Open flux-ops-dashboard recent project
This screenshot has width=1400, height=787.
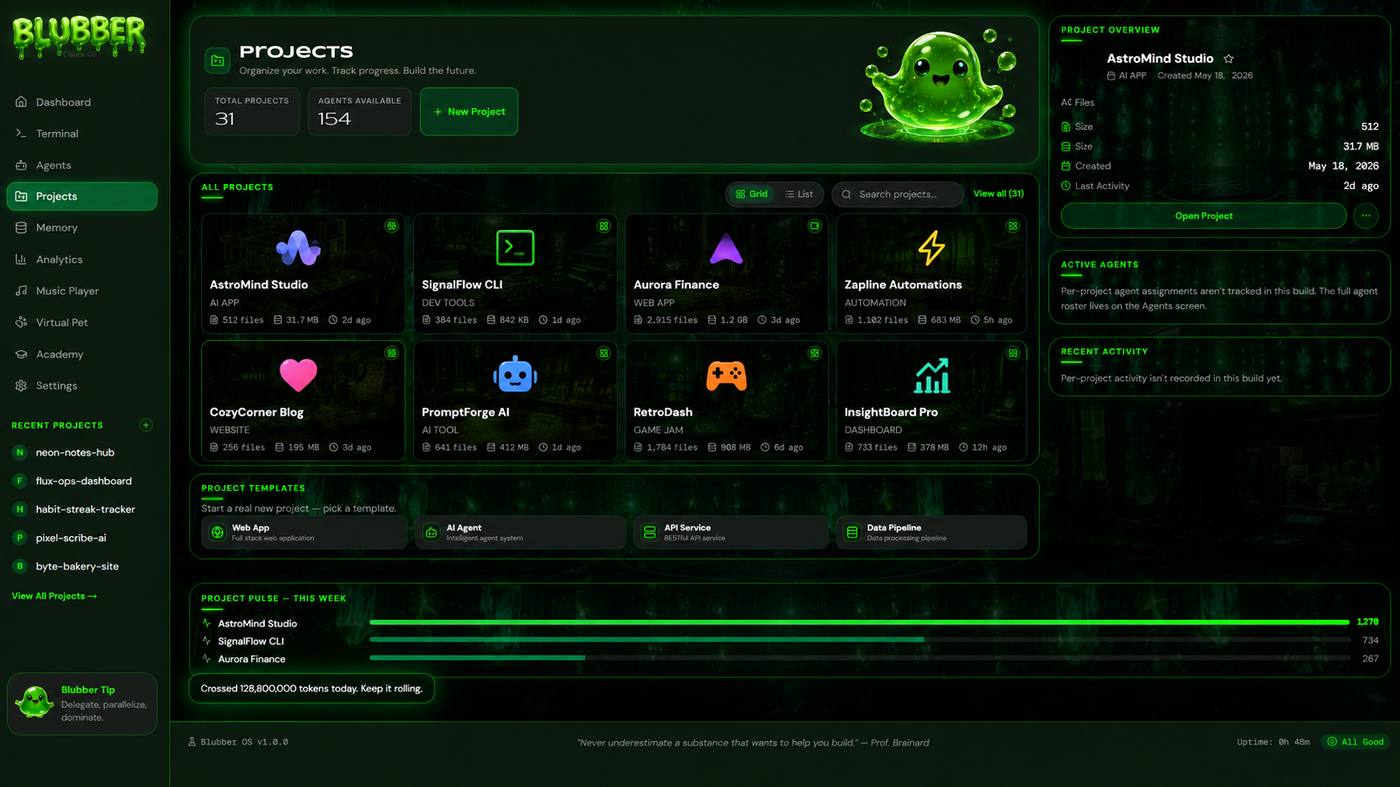coord(82,481)
